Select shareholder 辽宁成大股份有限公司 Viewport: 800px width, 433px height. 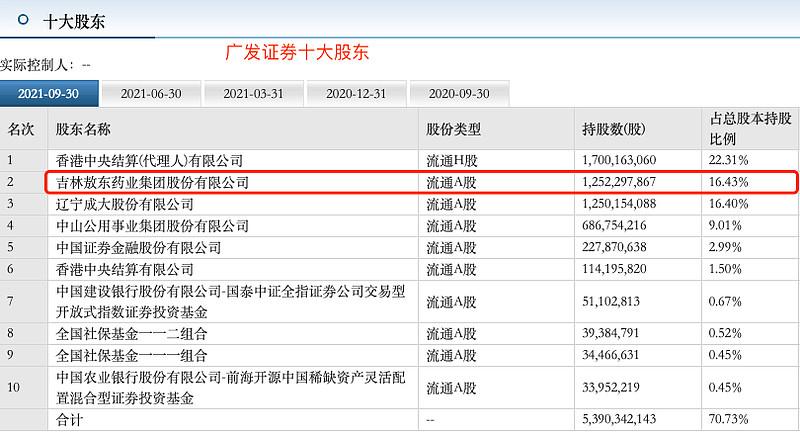click(x=125, y=205)
